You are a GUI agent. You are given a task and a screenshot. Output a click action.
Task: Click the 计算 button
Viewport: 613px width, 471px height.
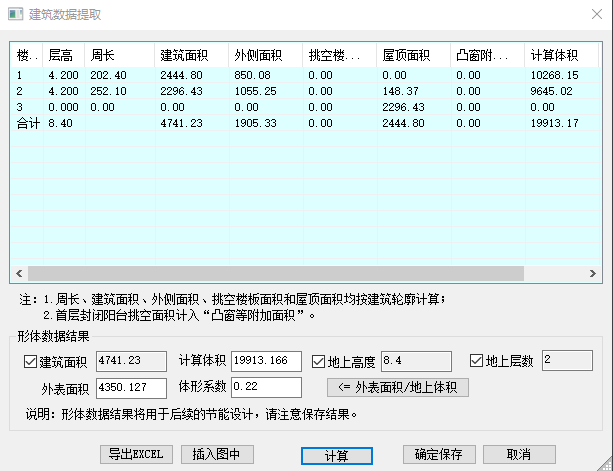[337, 455]
